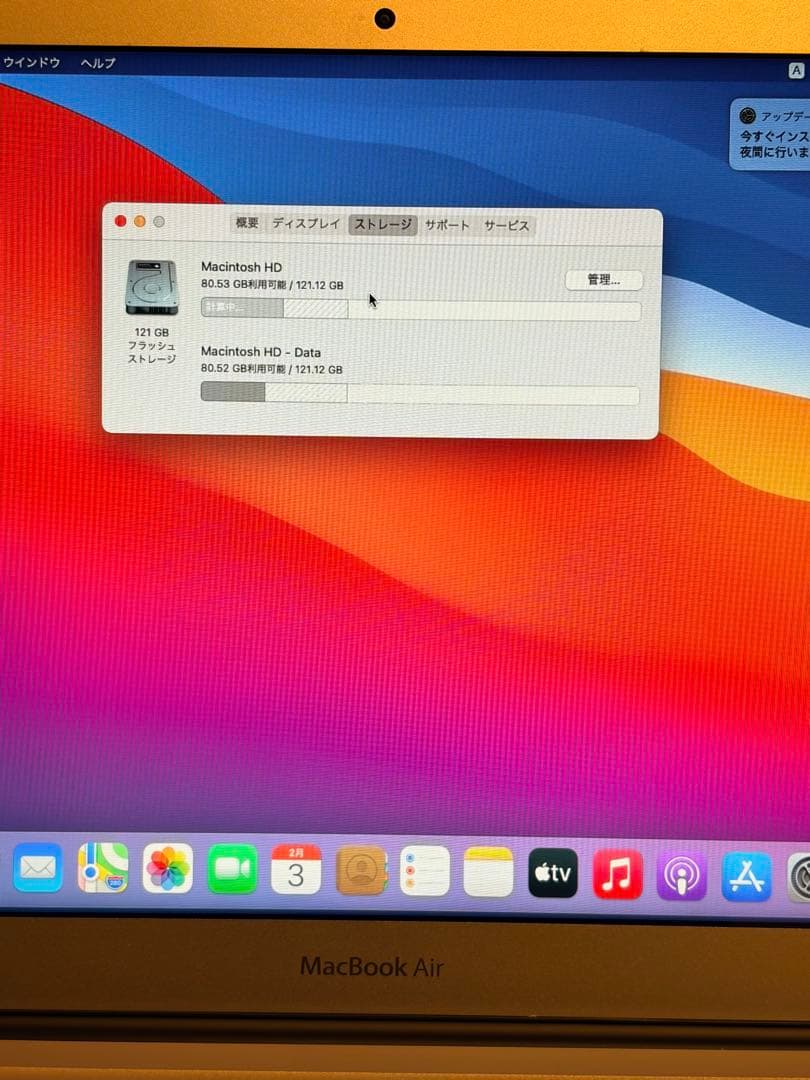Screen dimensions: 810x1080
Task: Select the Contacts app icon
Action: pos(360,869)
